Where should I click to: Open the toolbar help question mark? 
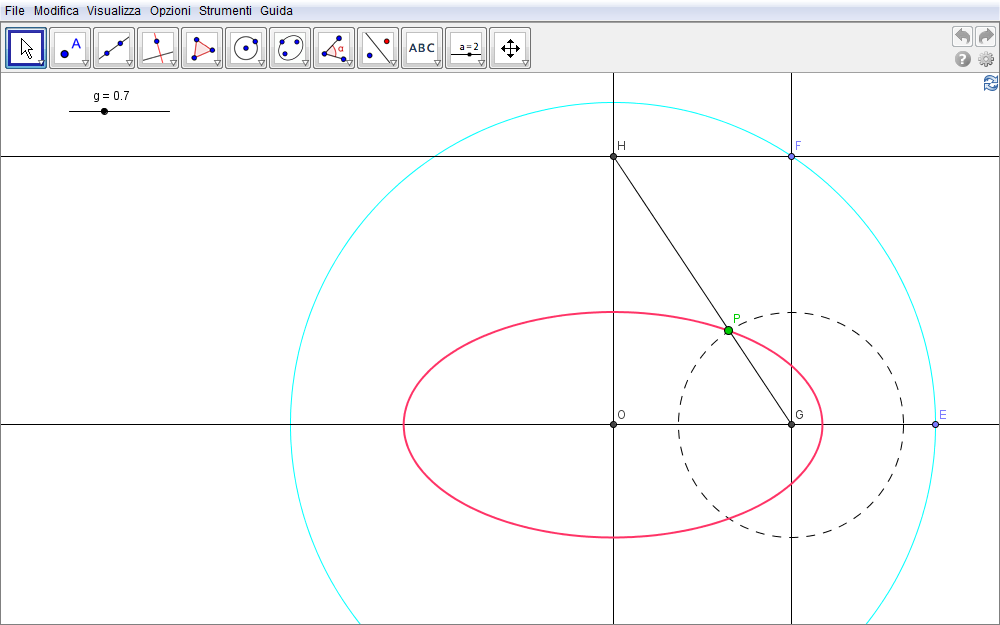click(x=962, y=59)
